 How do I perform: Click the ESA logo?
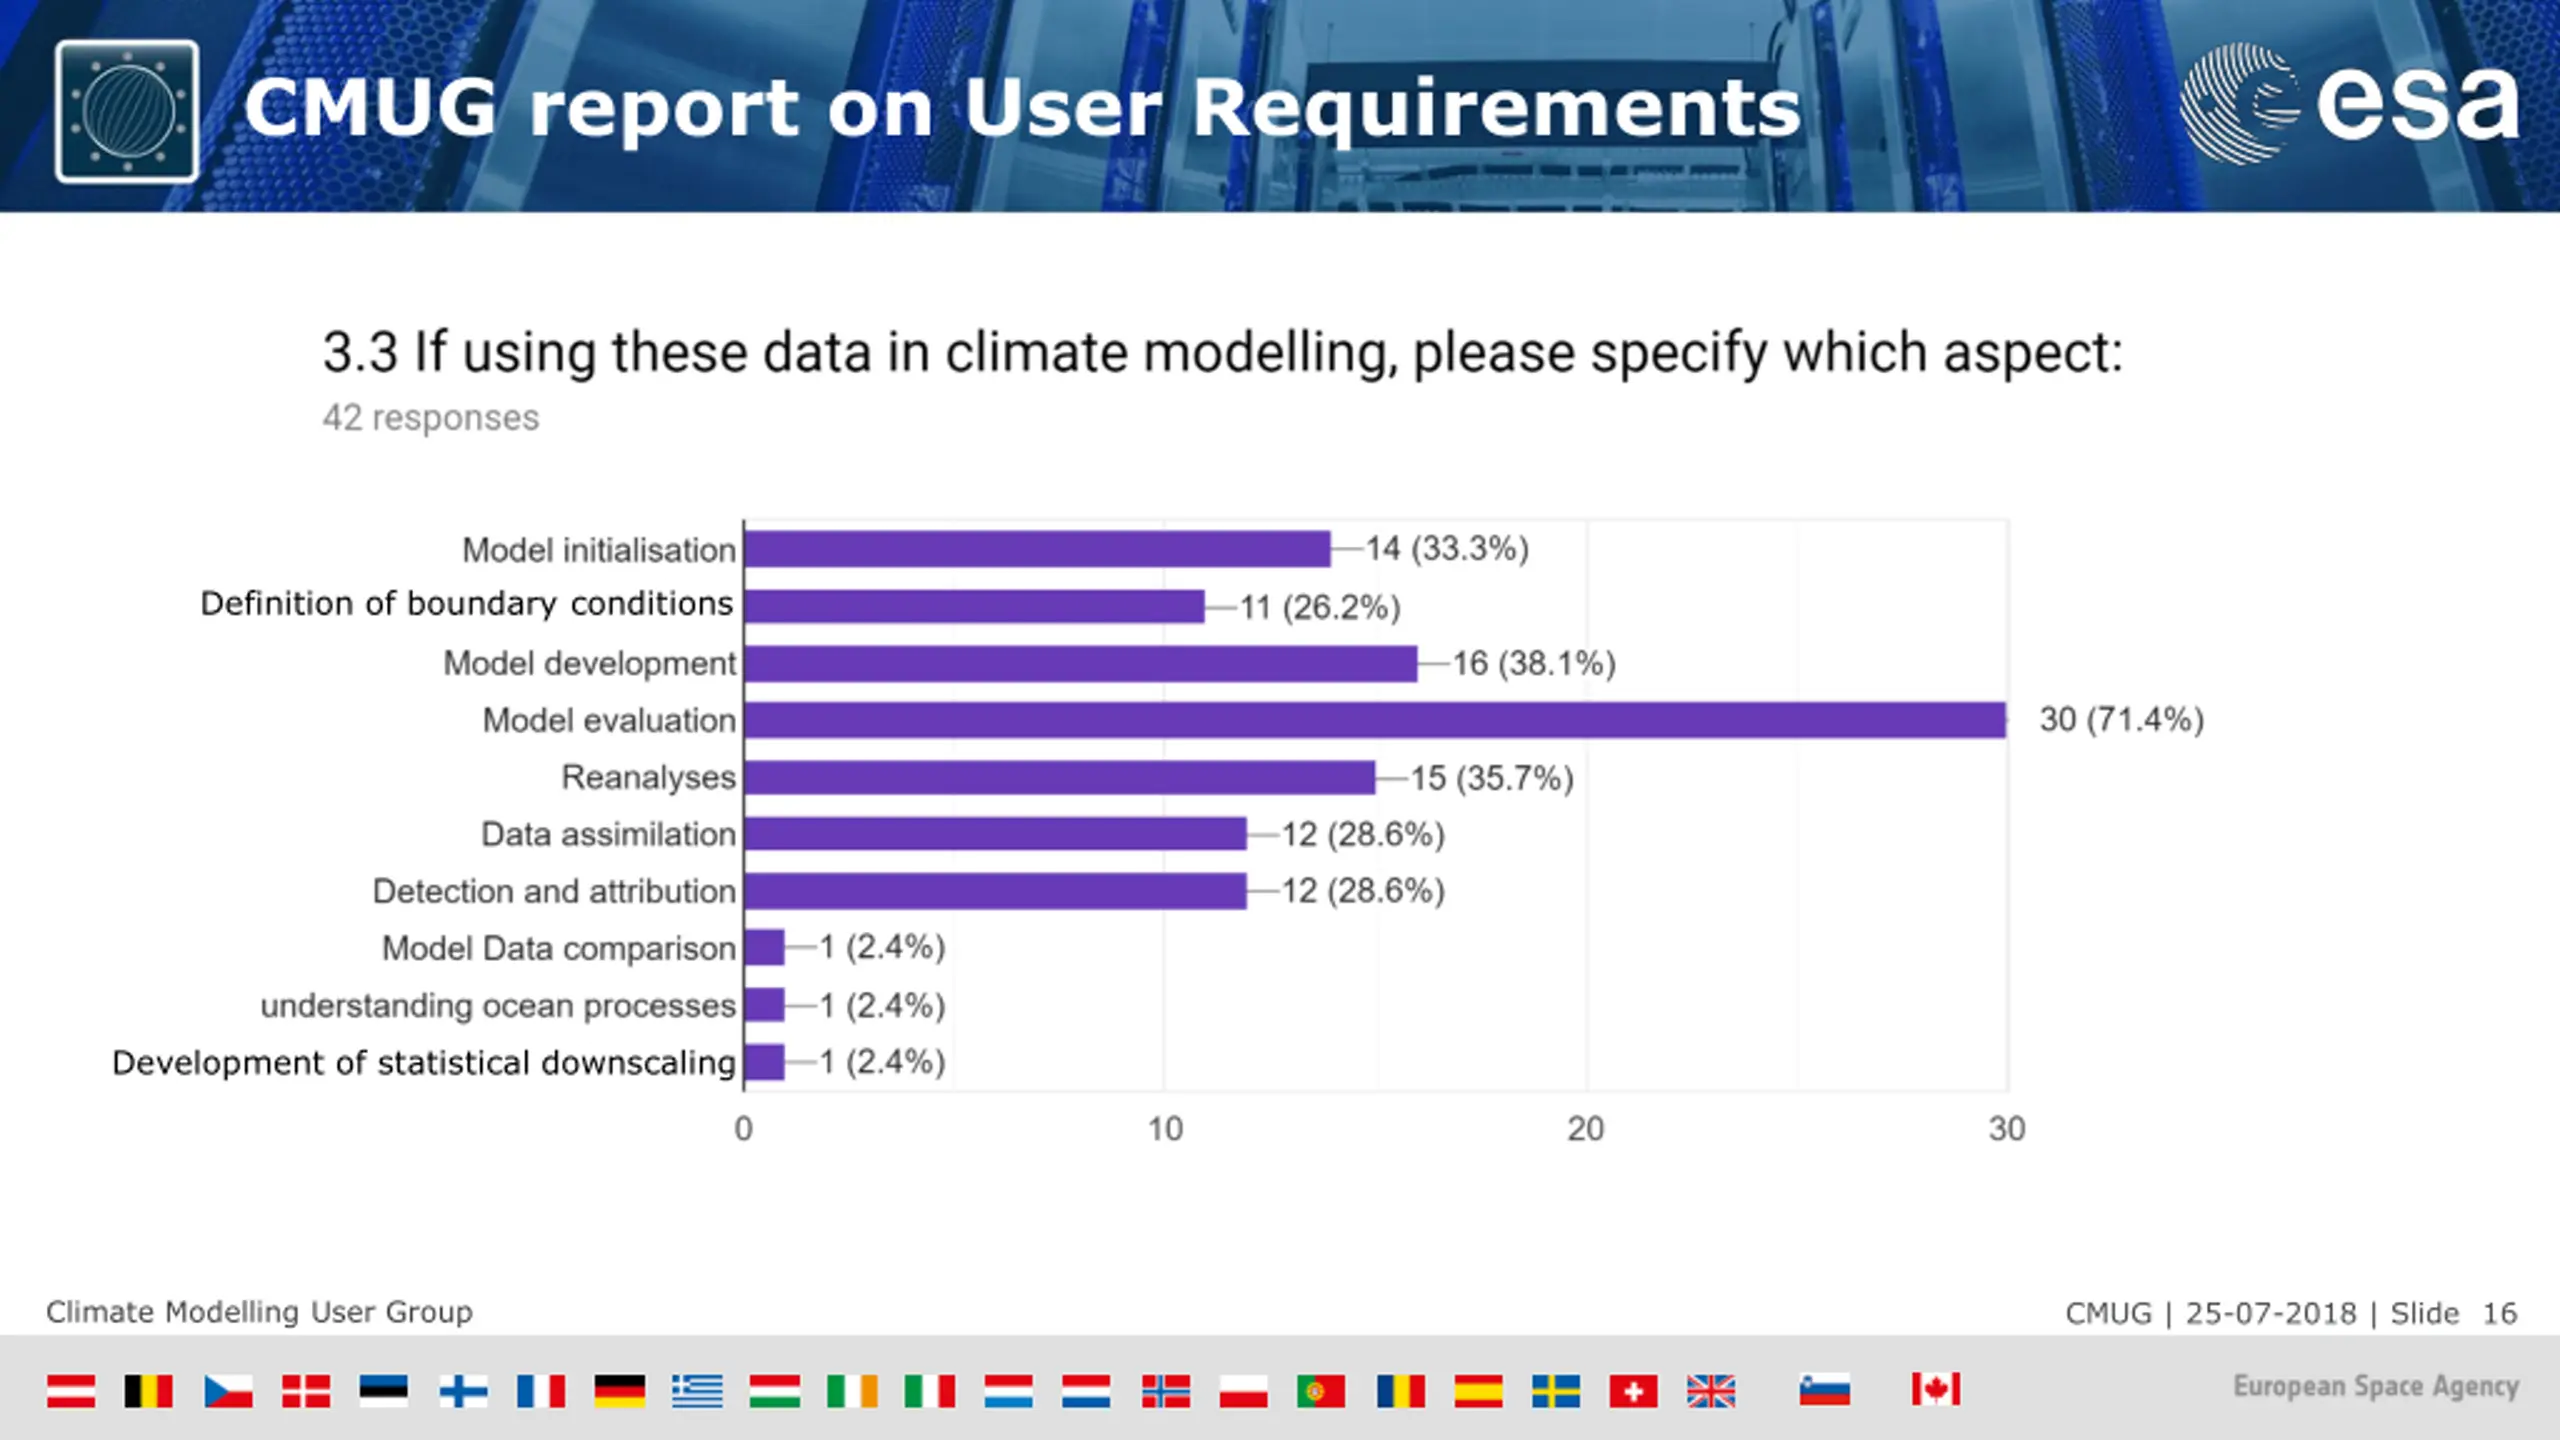click(2349, 104)
